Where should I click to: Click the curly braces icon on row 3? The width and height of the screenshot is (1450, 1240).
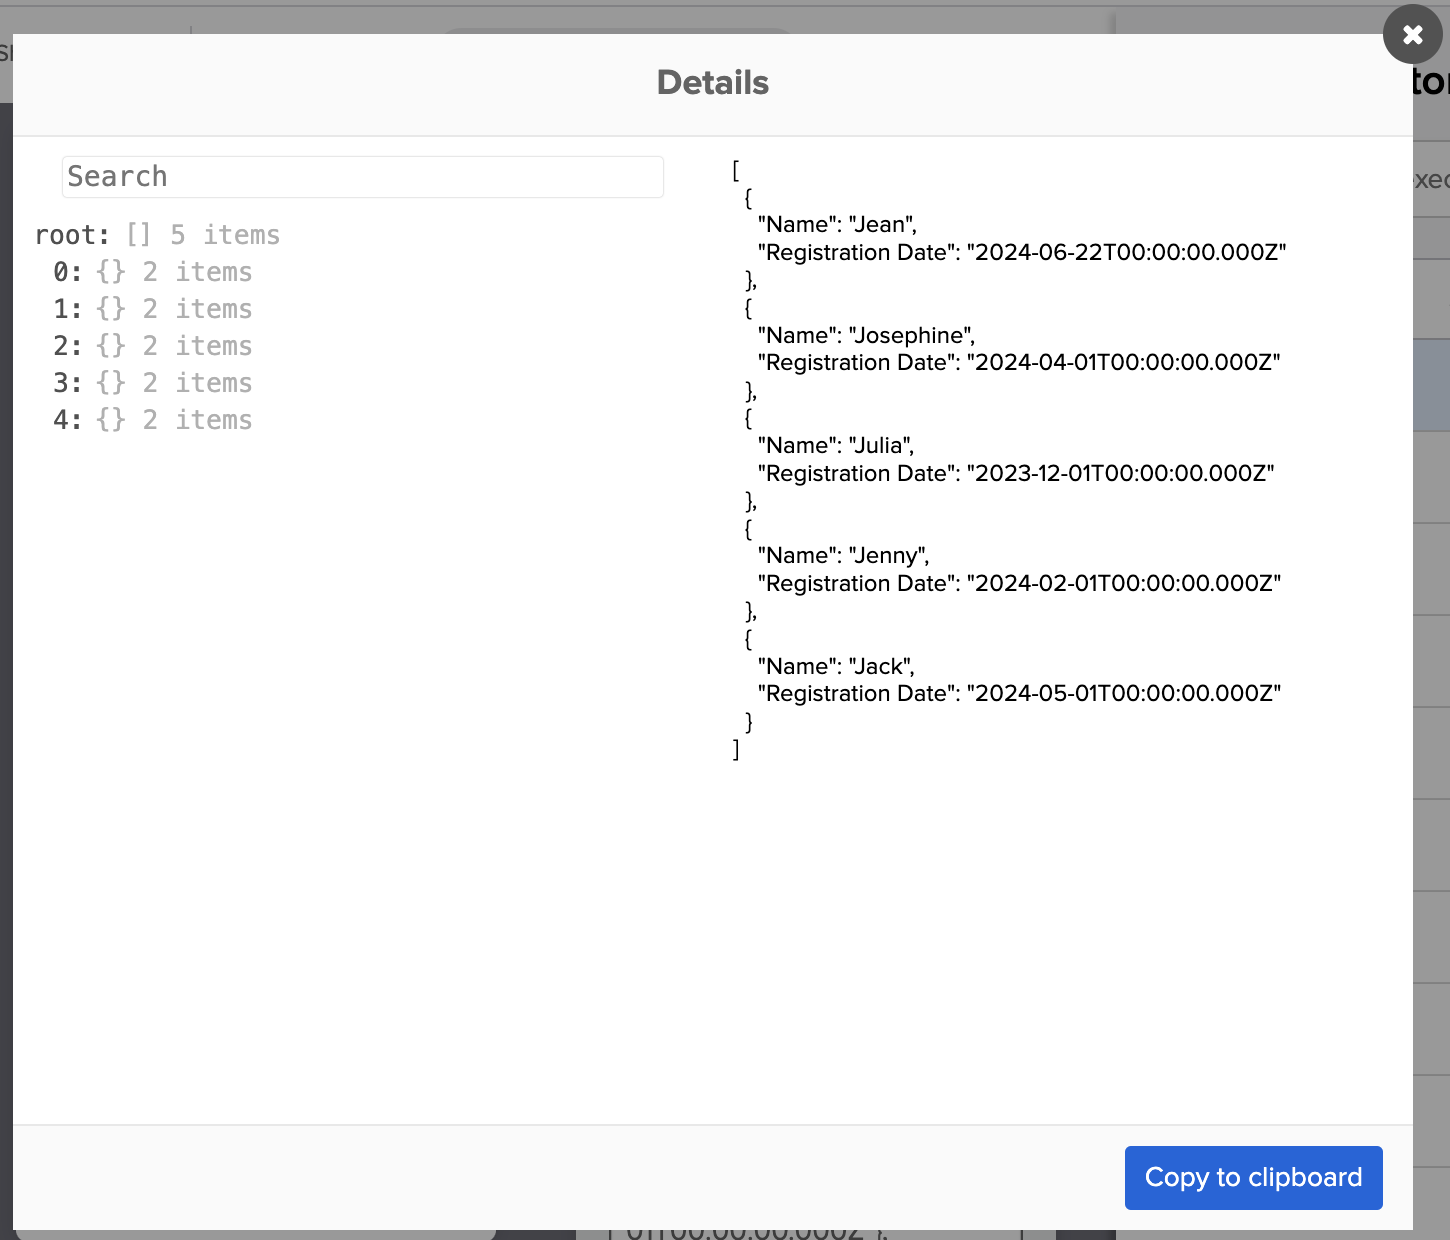pos(111,383)
